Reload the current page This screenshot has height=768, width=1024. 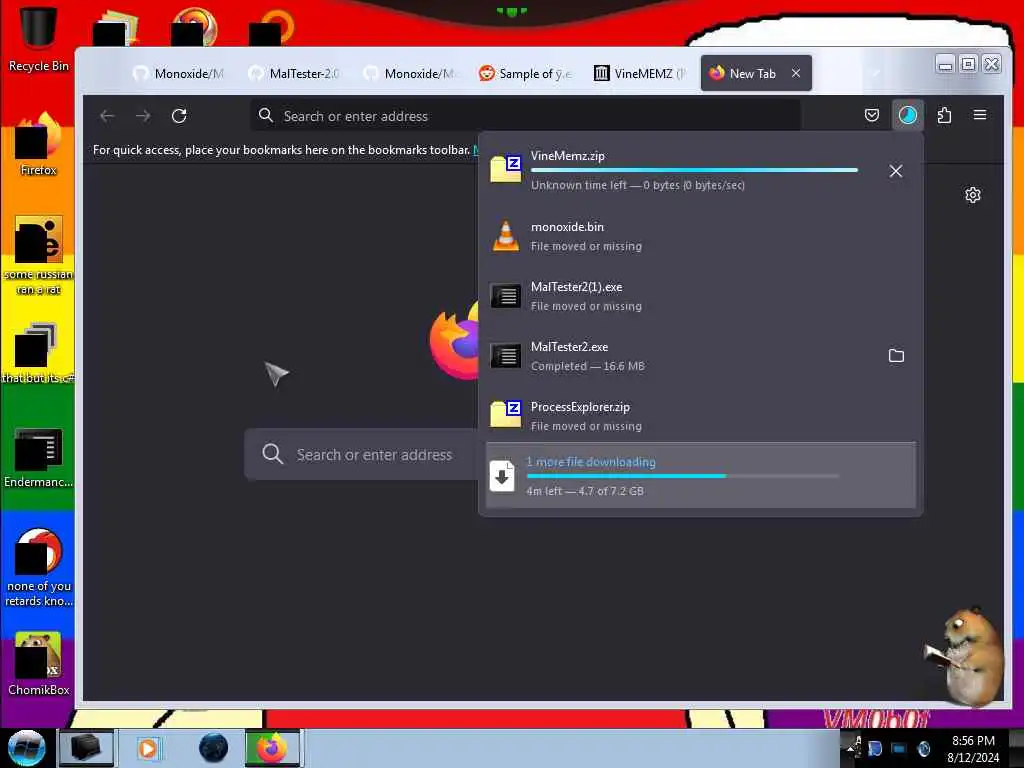point(179,116)
